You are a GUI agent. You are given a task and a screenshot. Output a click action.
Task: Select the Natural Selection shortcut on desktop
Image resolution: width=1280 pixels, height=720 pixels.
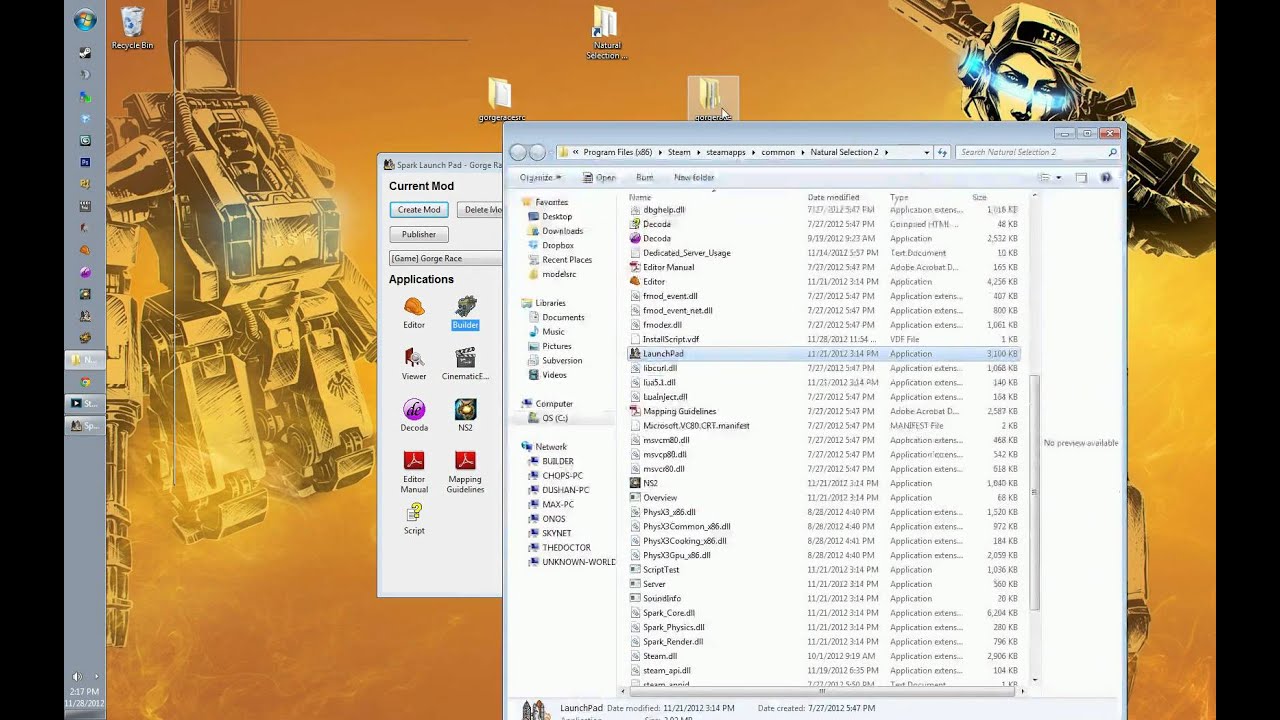tap(606, 33)
